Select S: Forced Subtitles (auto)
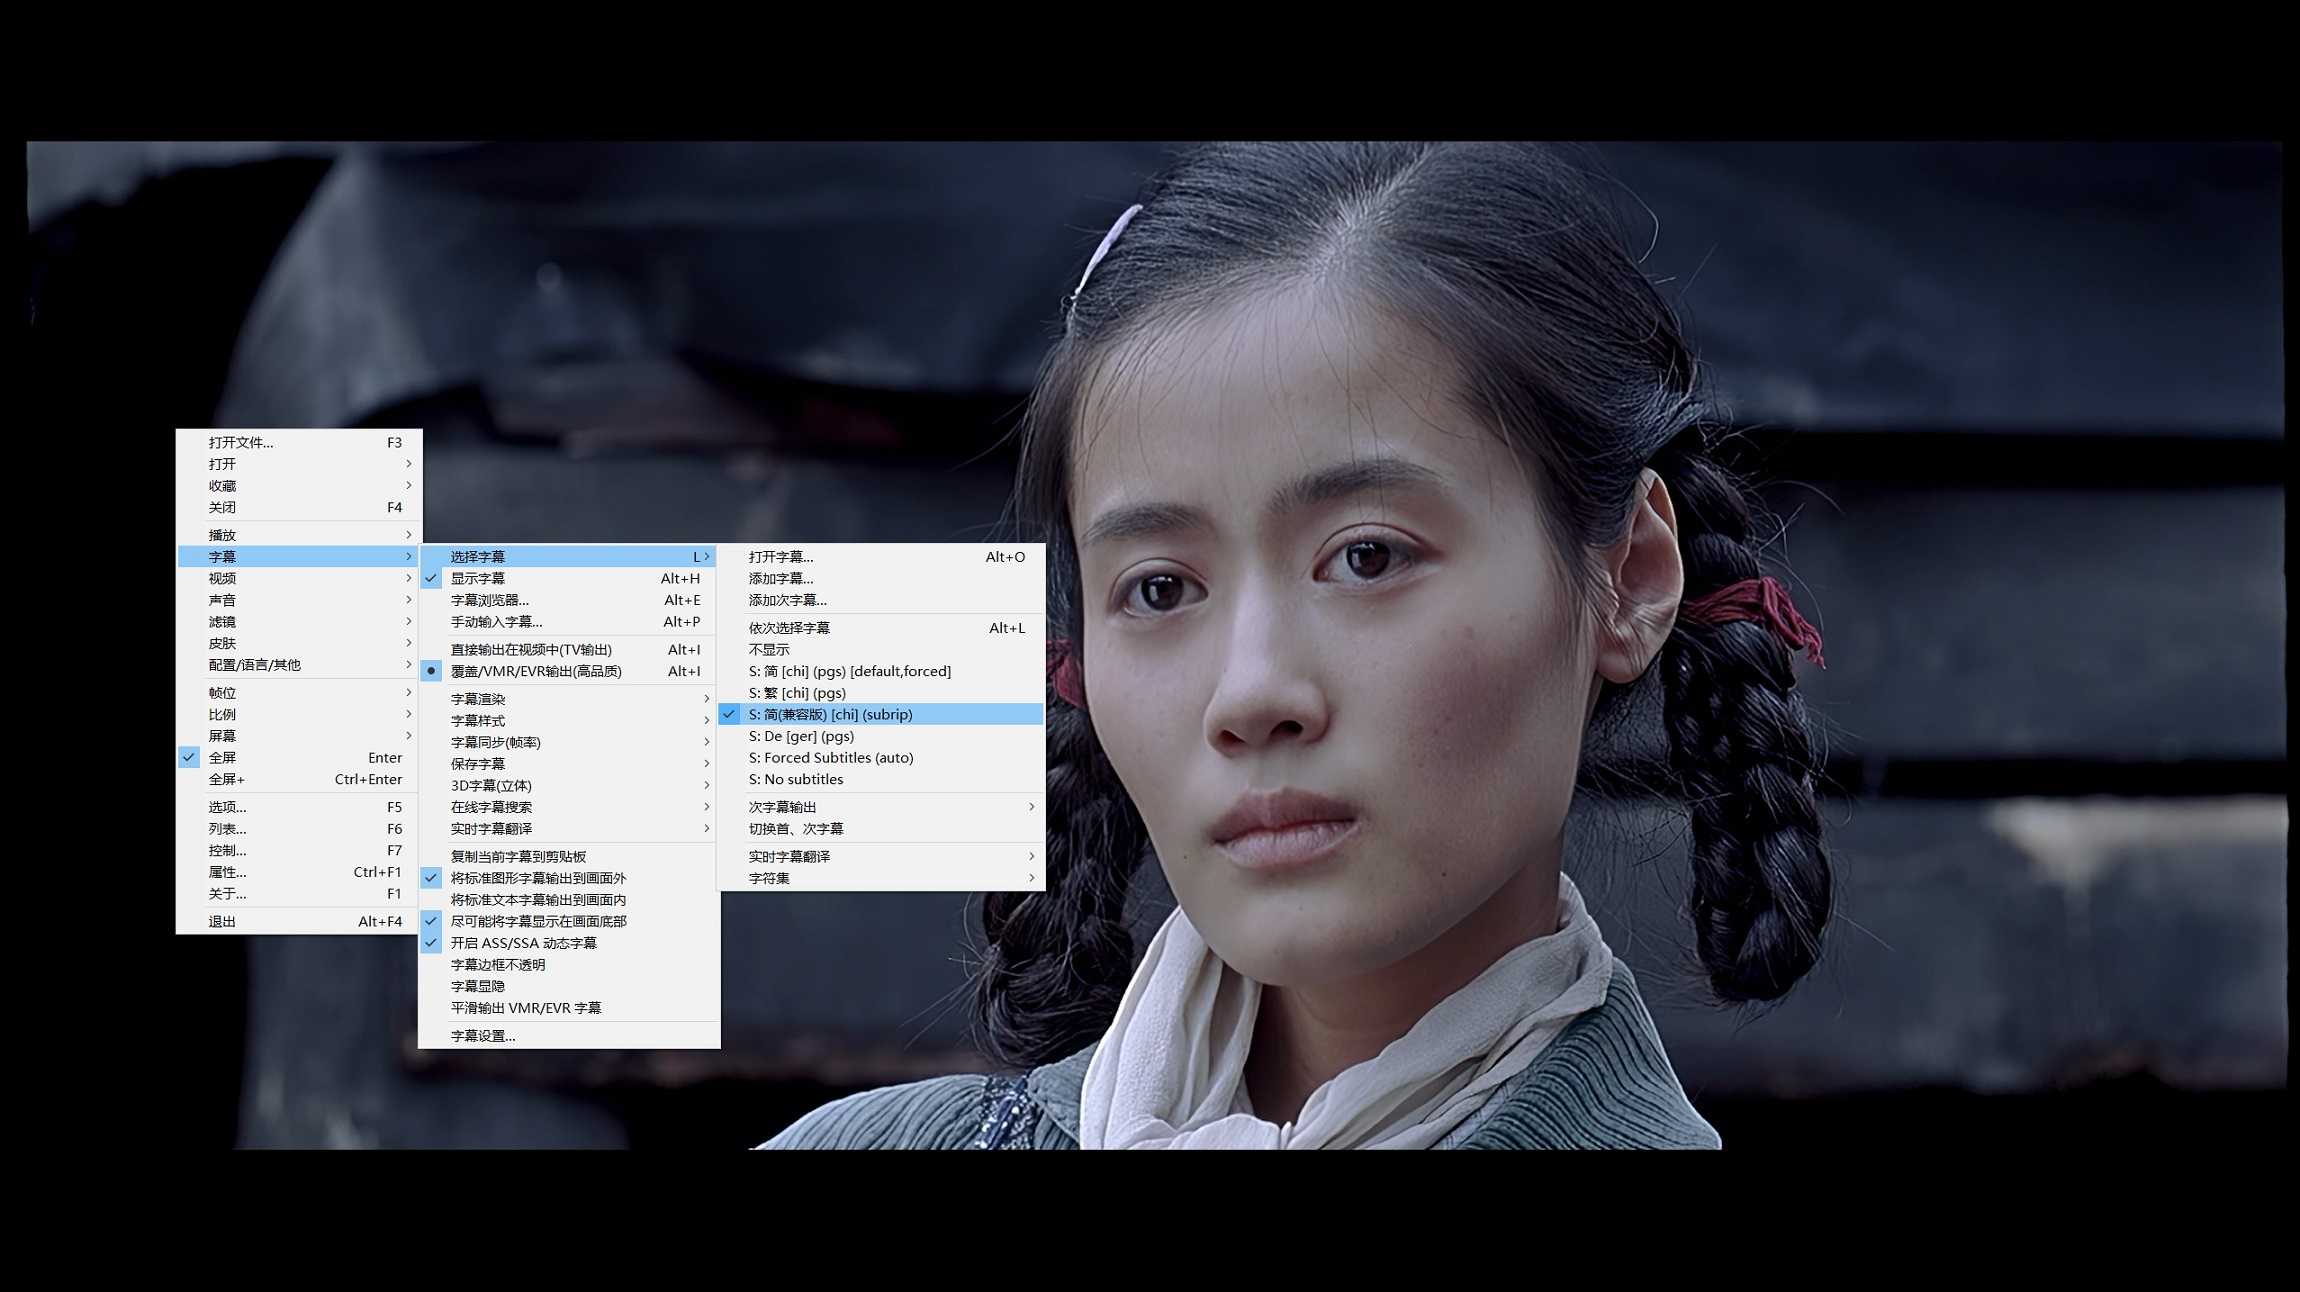Screen dimensions: 2300x1292 tap(881, 758)
